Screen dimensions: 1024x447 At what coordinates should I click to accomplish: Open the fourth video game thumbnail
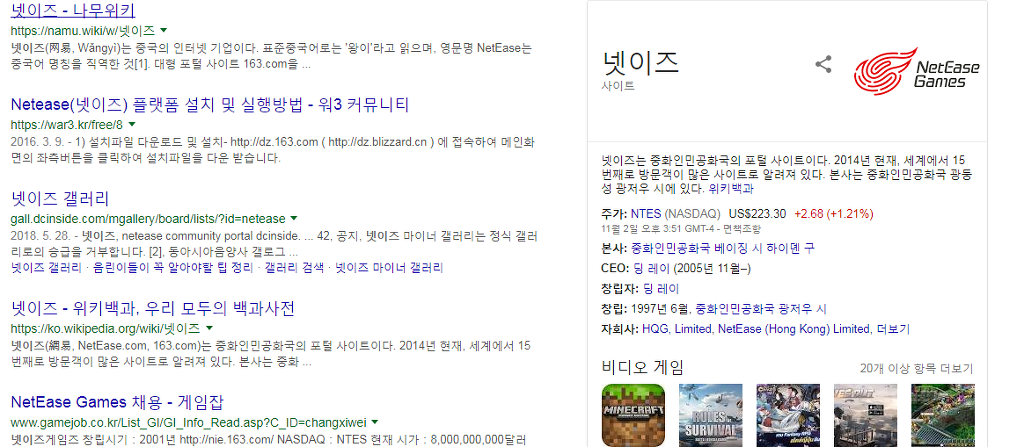(x=865, y=416)
